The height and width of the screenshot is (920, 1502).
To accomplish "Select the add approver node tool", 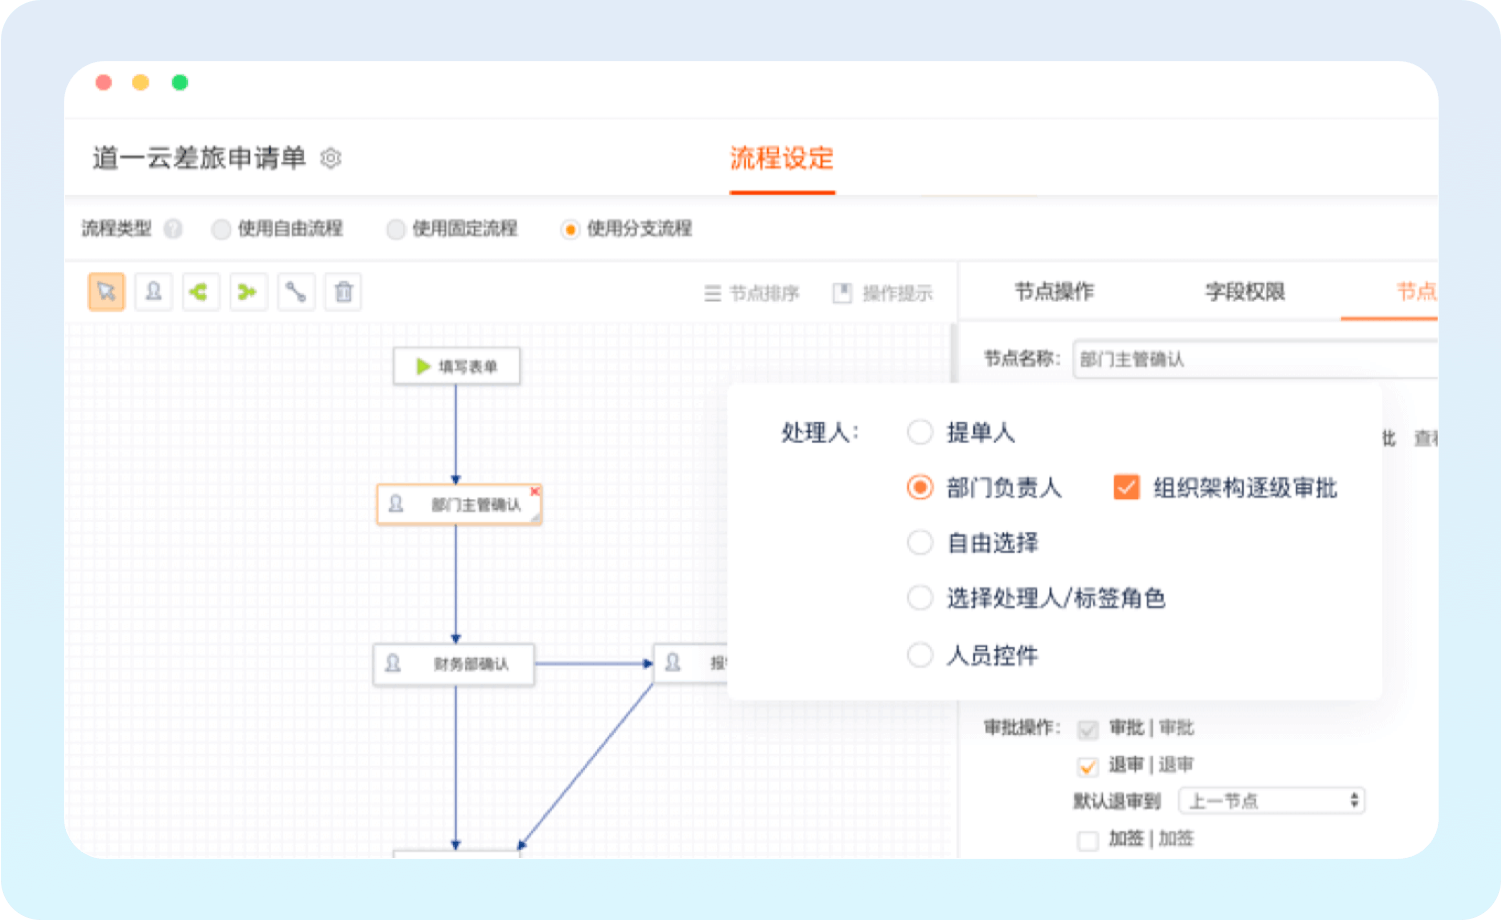I will coord(153,292).
